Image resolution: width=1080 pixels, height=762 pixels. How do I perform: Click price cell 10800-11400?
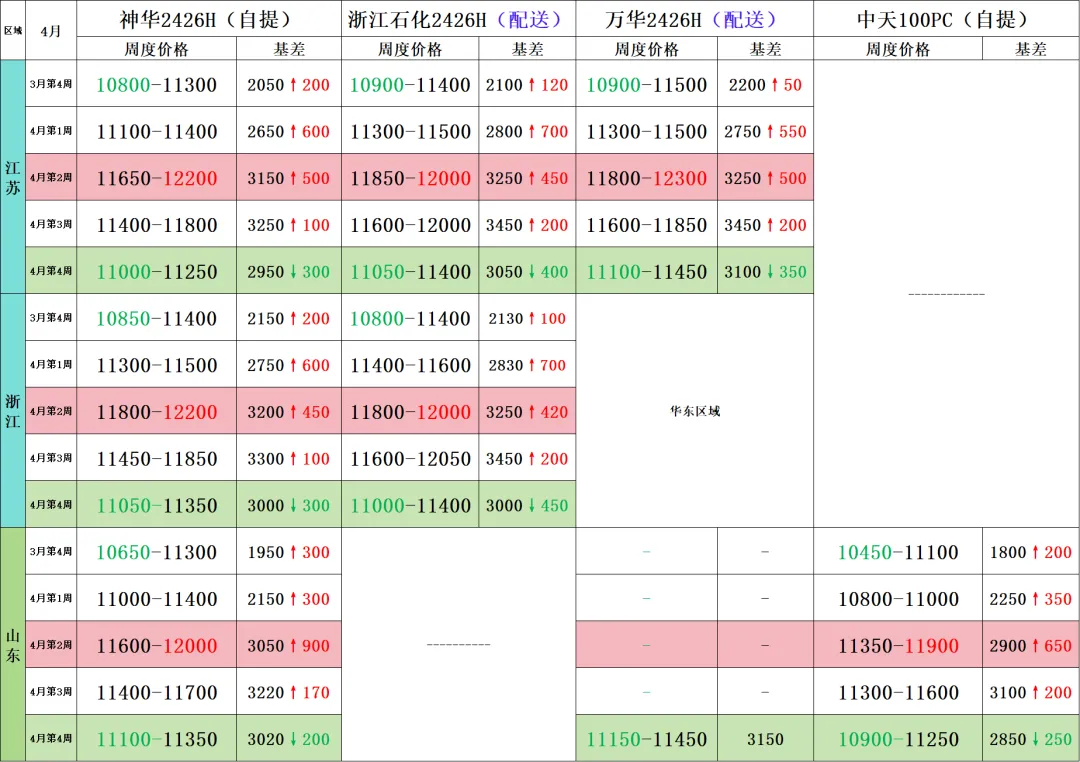(410, 318)
